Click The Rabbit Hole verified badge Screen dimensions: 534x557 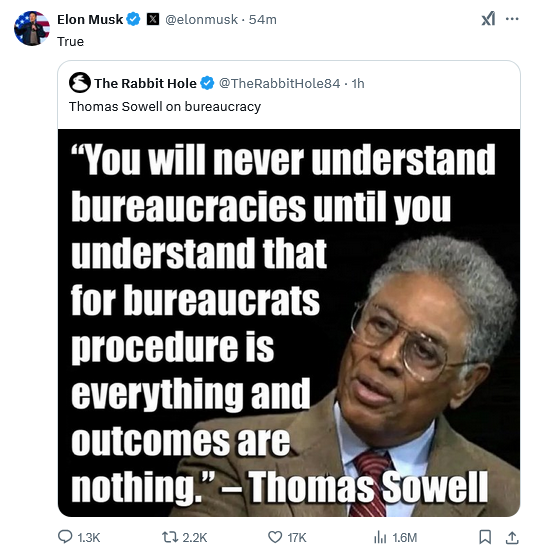[207, 83]
